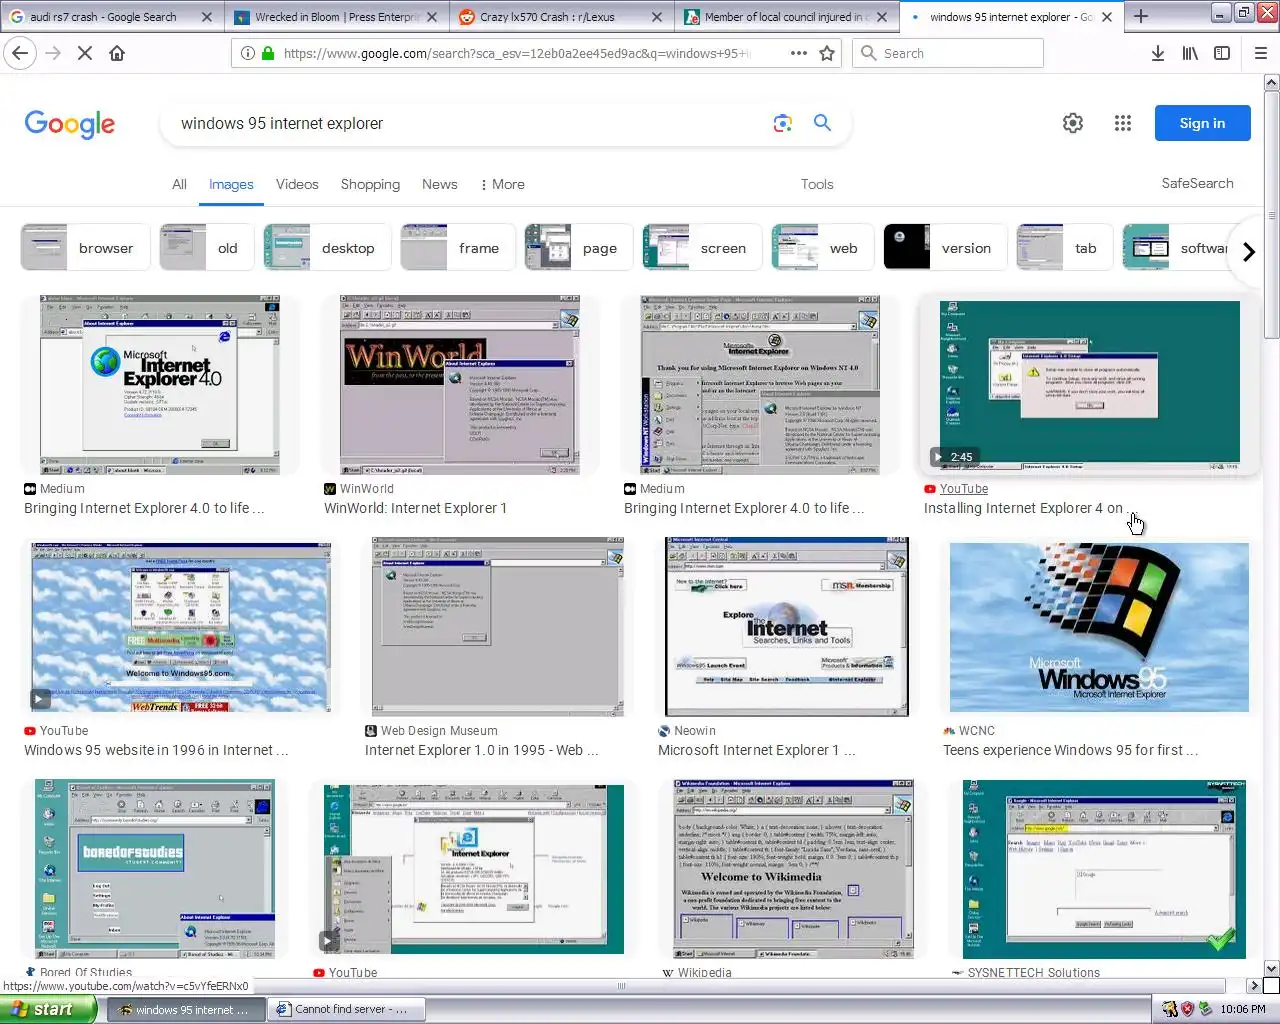Select the Videos results tab
The image size is (1280, 1024).
297,184
